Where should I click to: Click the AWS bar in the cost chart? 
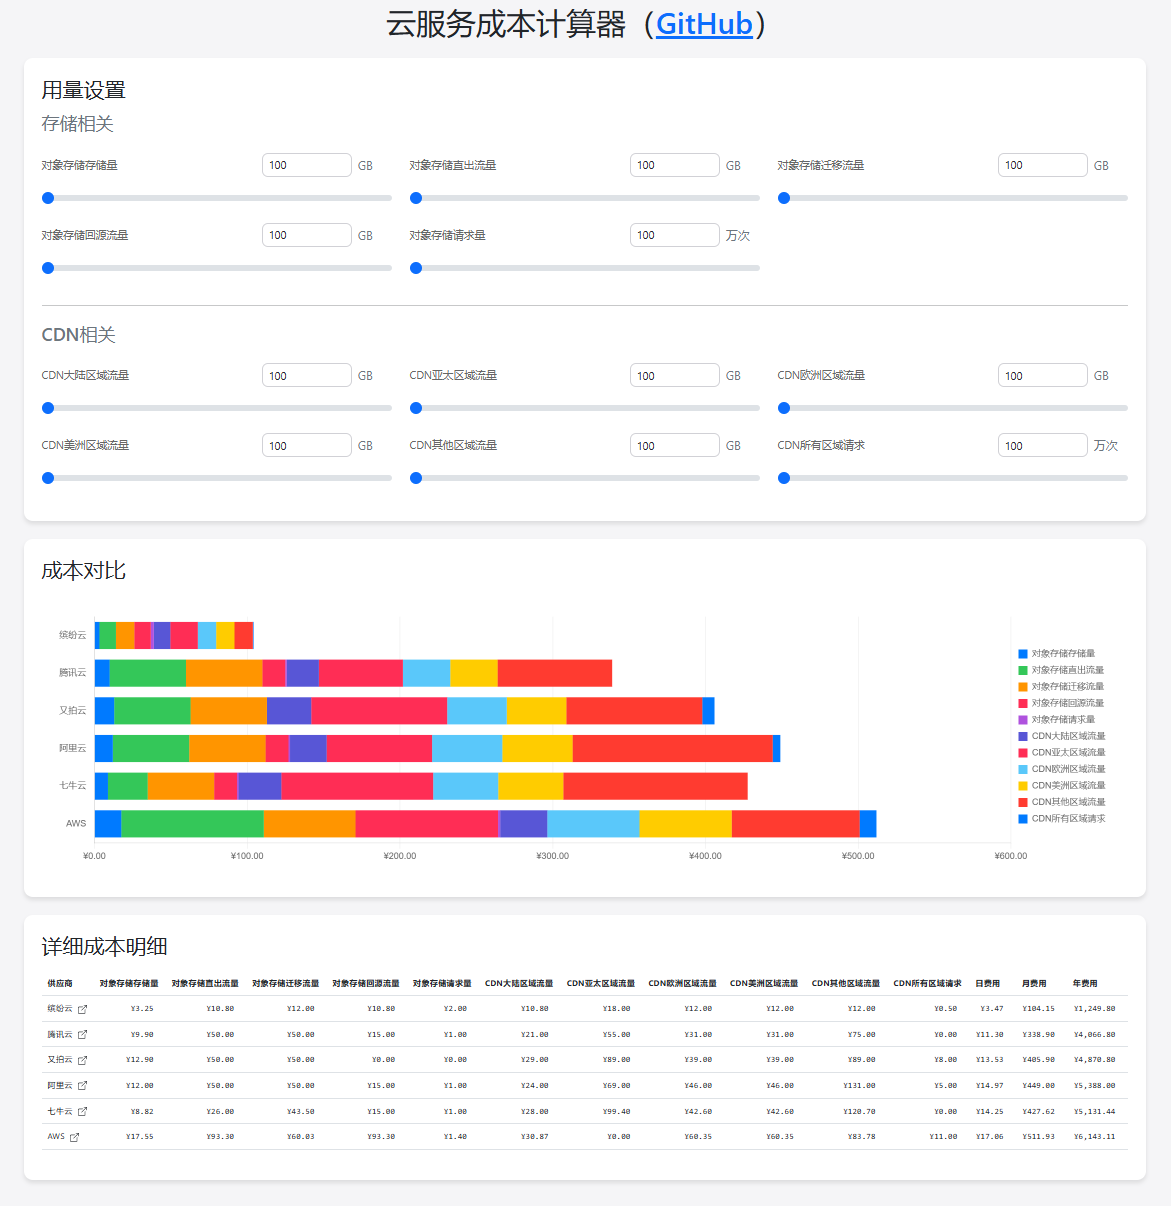(x=485, y=823)
